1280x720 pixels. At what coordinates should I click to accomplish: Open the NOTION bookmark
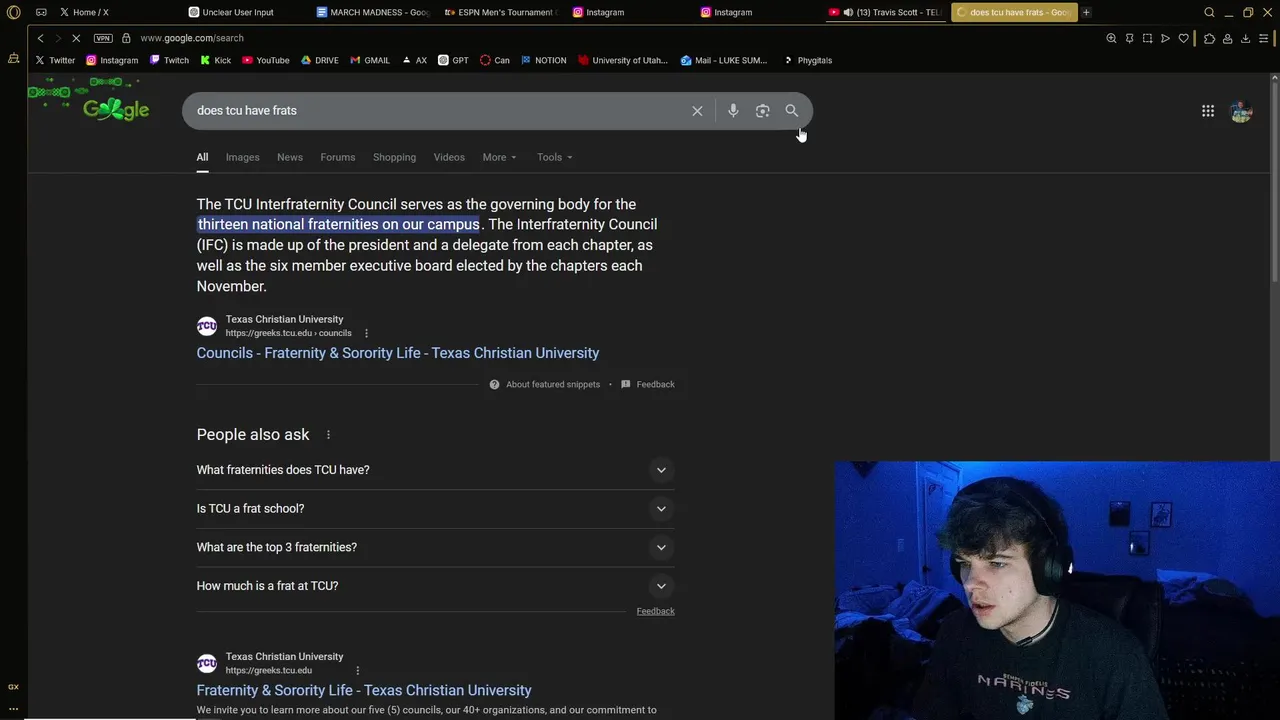coord(543,60)
